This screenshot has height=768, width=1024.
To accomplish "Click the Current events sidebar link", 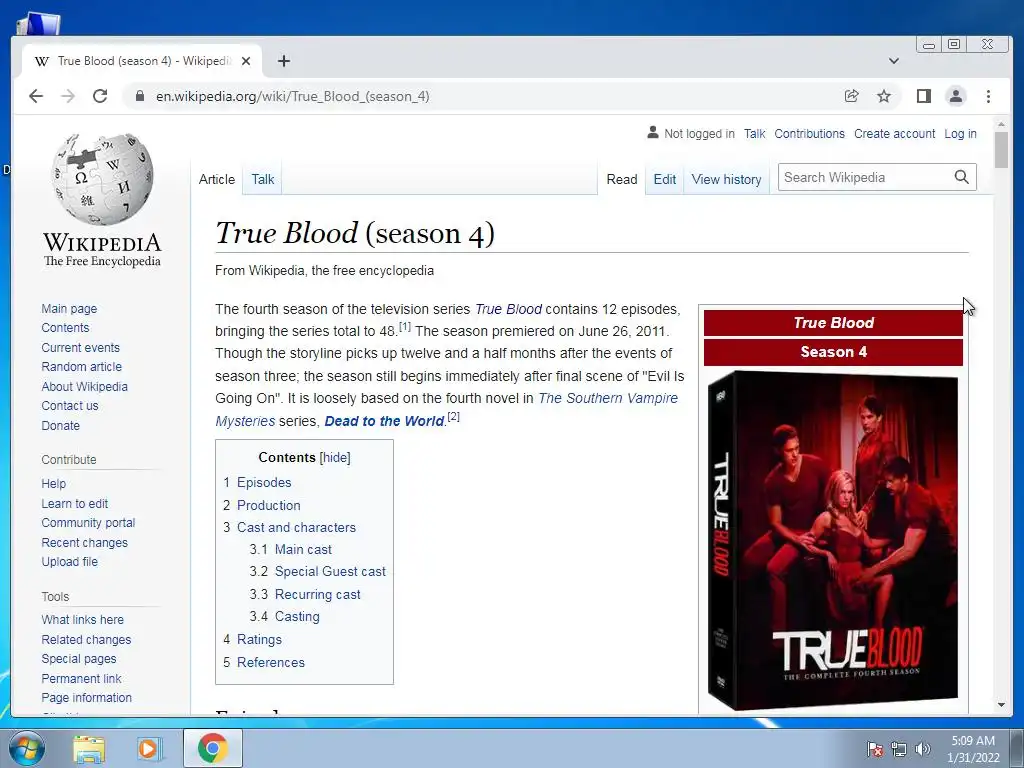I will (80, 347).
